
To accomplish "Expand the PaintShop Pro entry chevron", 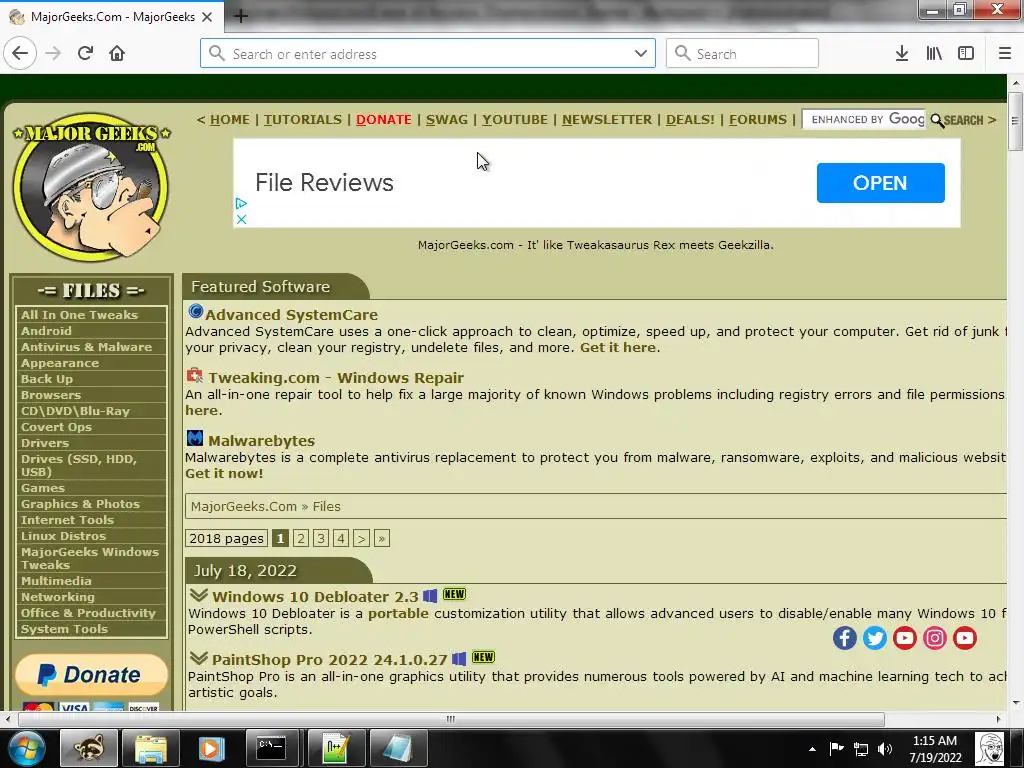I will (199, 658).
